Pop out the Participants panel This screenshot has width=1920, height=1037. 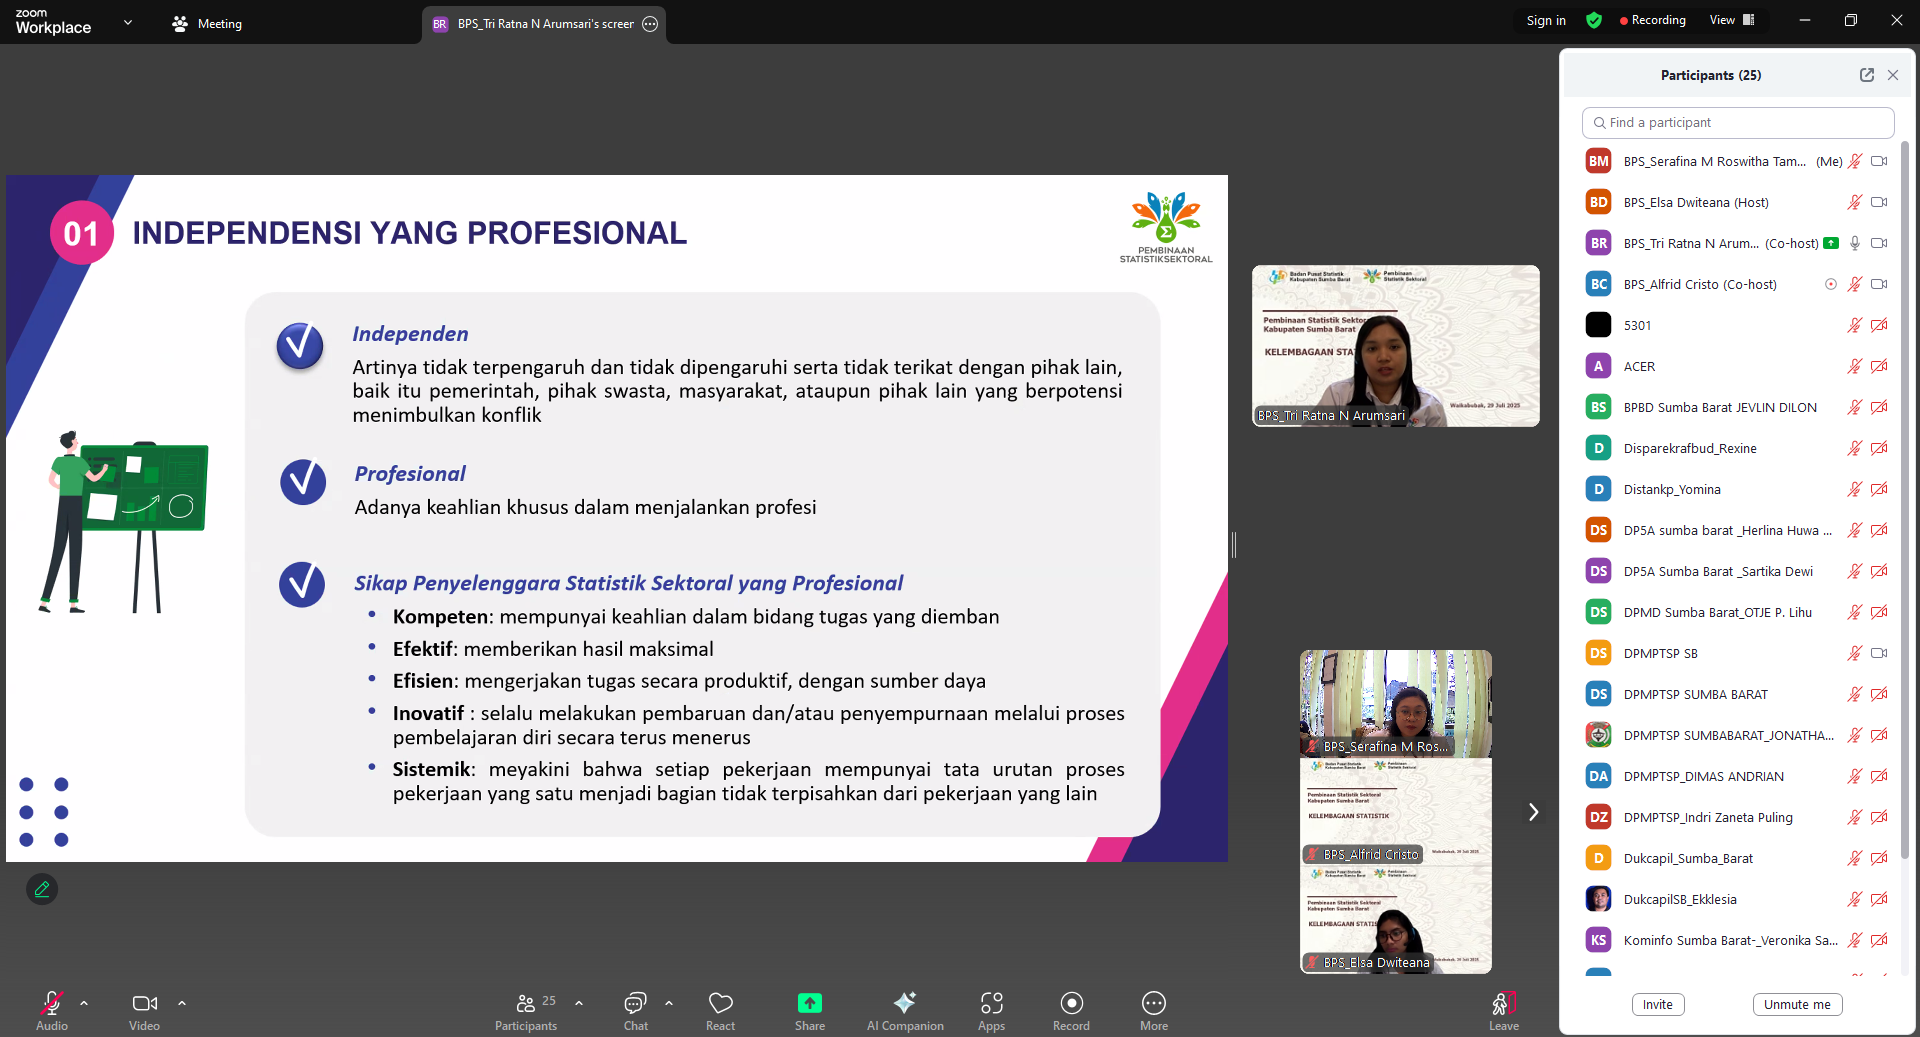click(1866, 75)
